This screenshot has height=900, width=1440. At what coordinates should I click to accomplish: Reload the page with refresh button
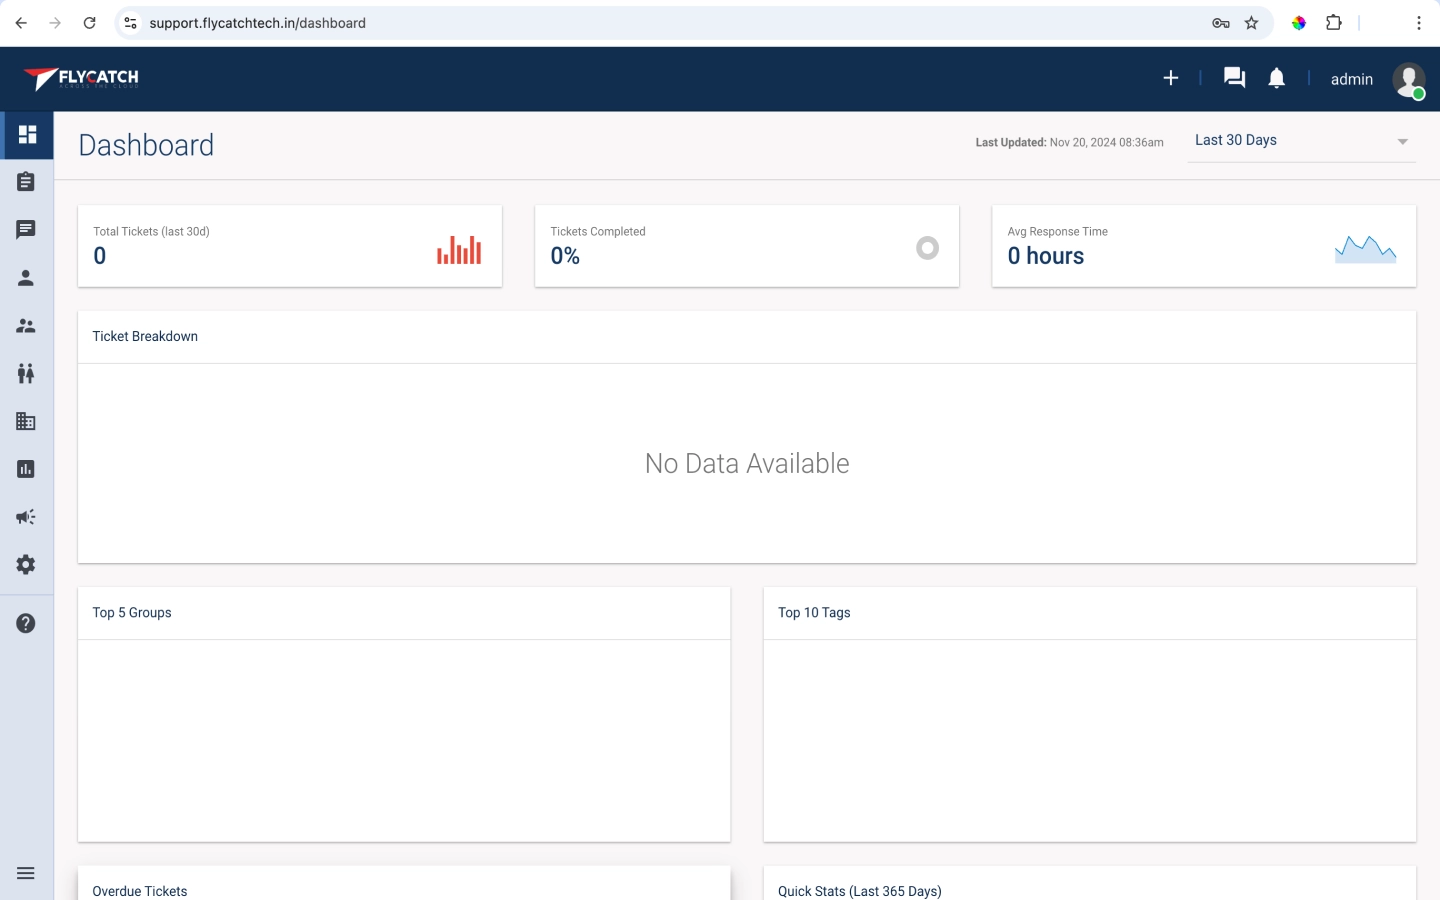click(x=90, y=23)
